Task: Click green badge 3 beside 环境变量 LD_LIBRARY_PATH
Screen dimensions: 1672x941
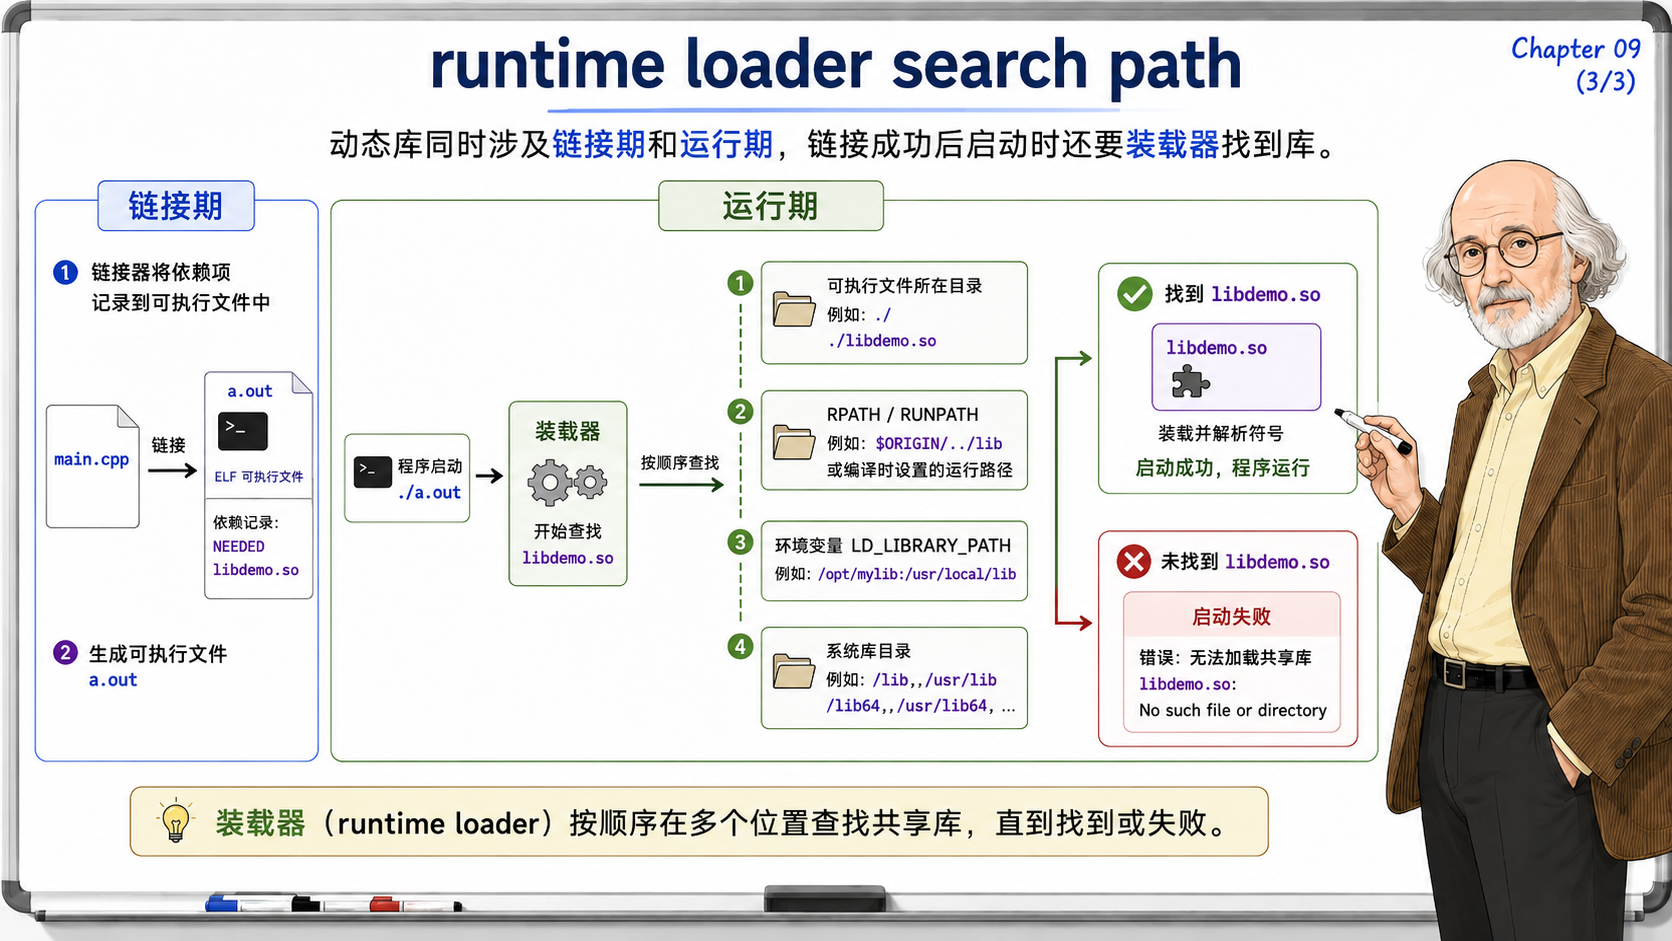Action: (740, 542)
